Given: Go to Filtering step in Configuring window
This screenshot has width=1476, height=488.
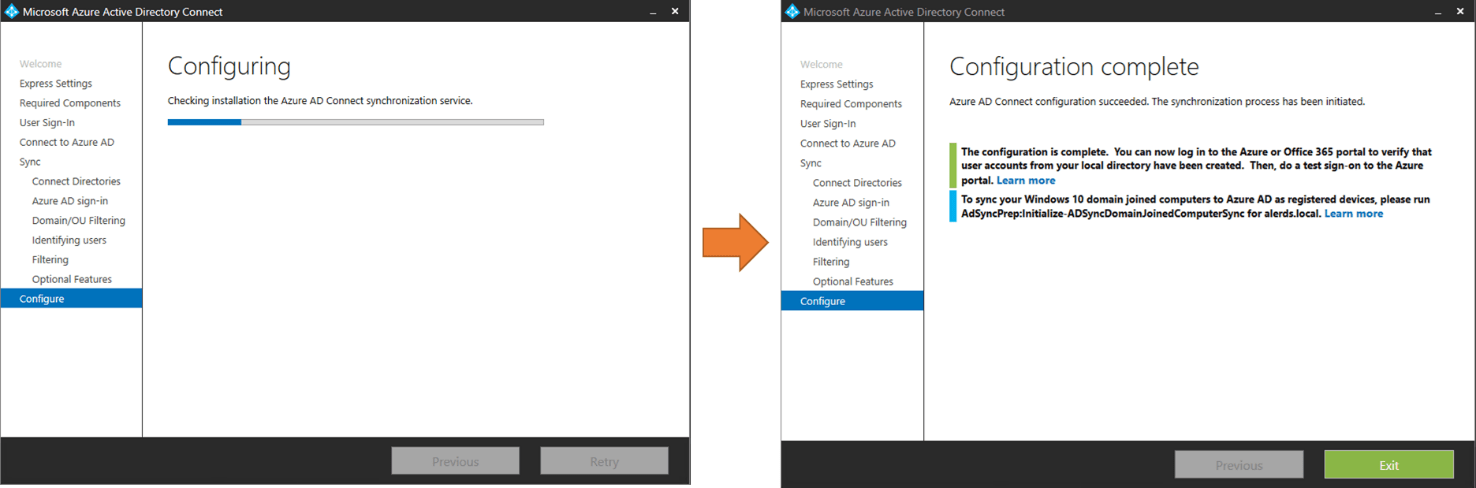Looking at the screenshot, I should coord(50,259).
